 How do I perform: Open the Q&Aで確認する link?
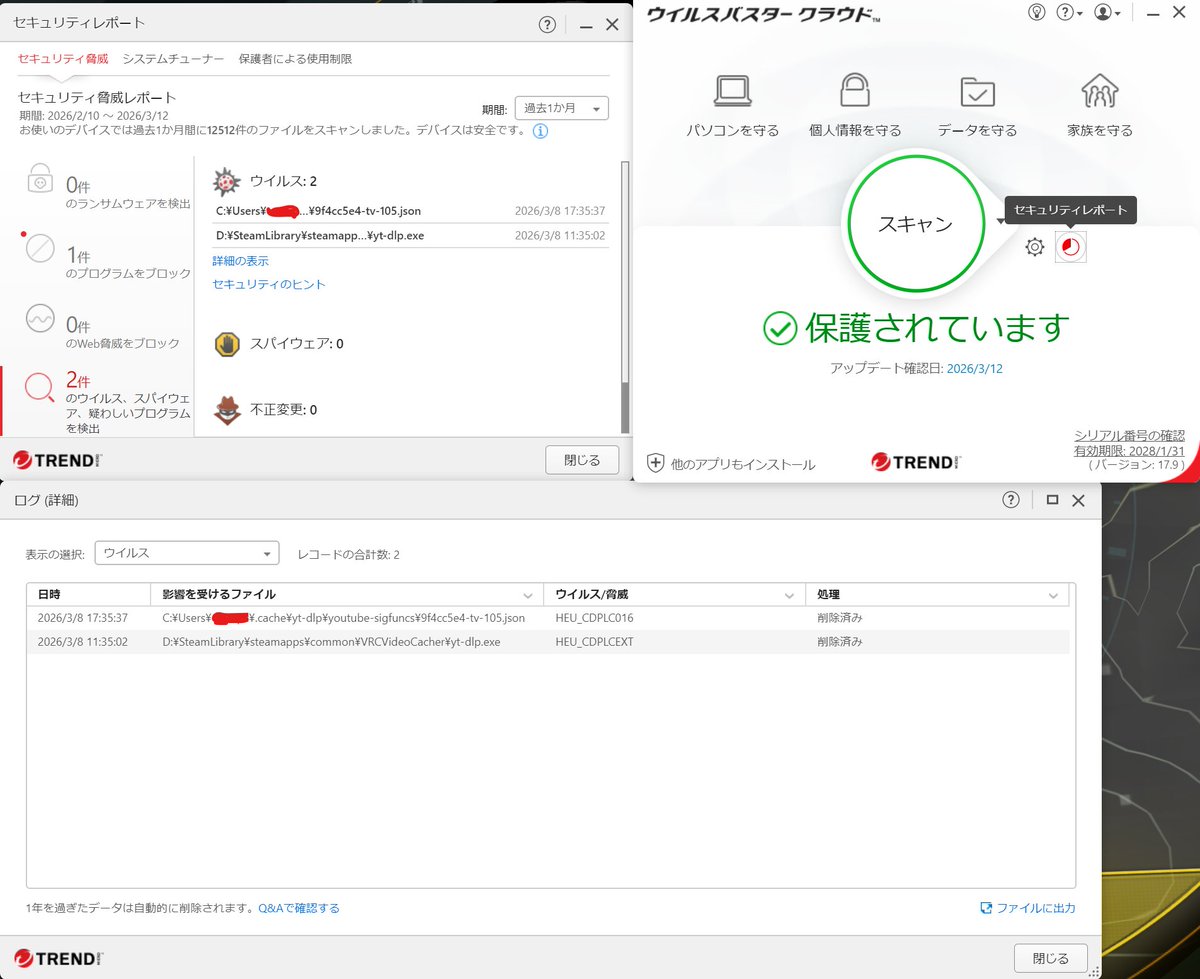(x=299, y=908)
